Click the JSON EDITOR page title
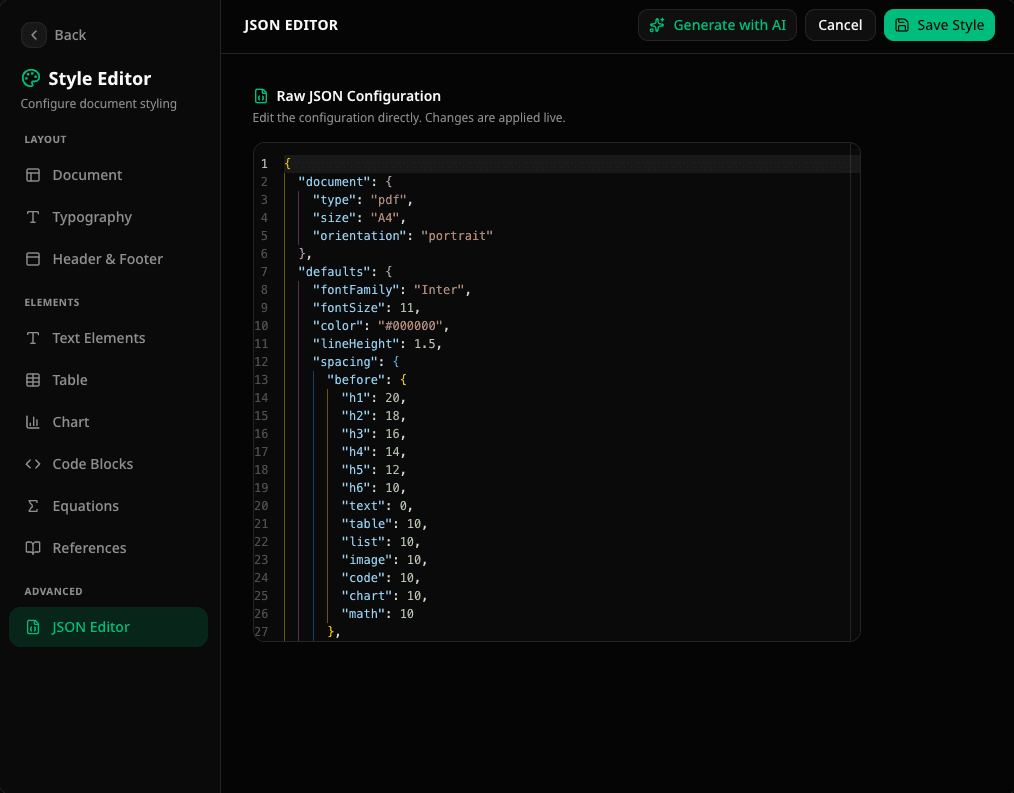The height and width of the screenshot is (793, 1014). click(x=290, y=25)
